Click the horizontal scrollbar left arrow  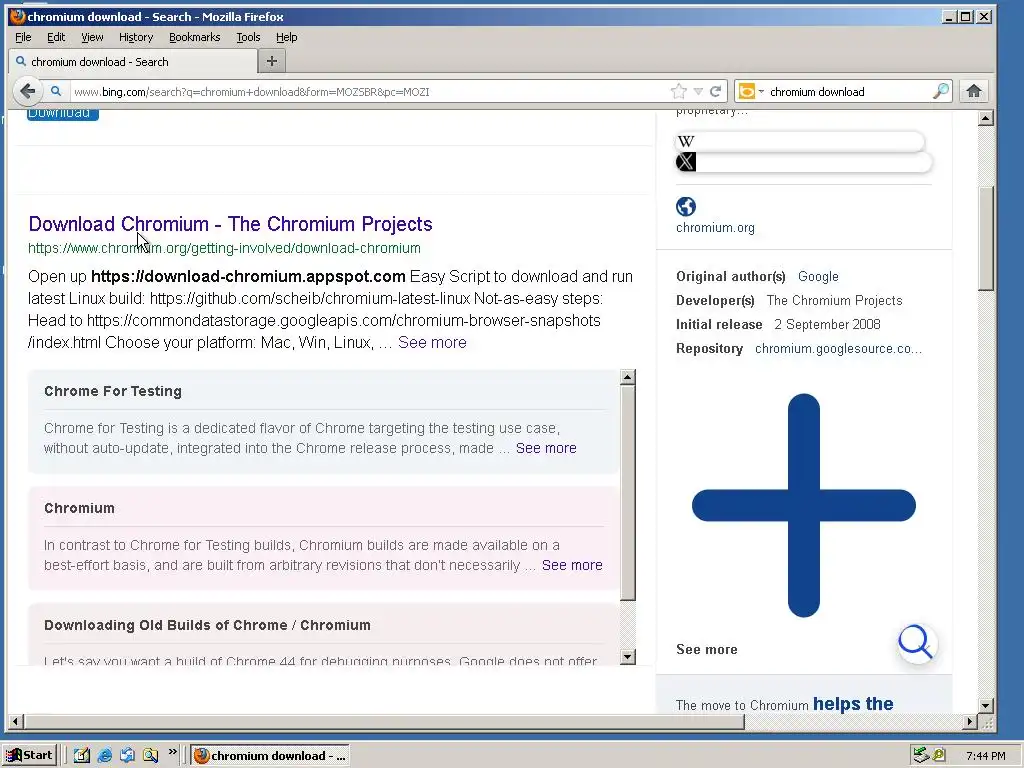pos(16,722)
